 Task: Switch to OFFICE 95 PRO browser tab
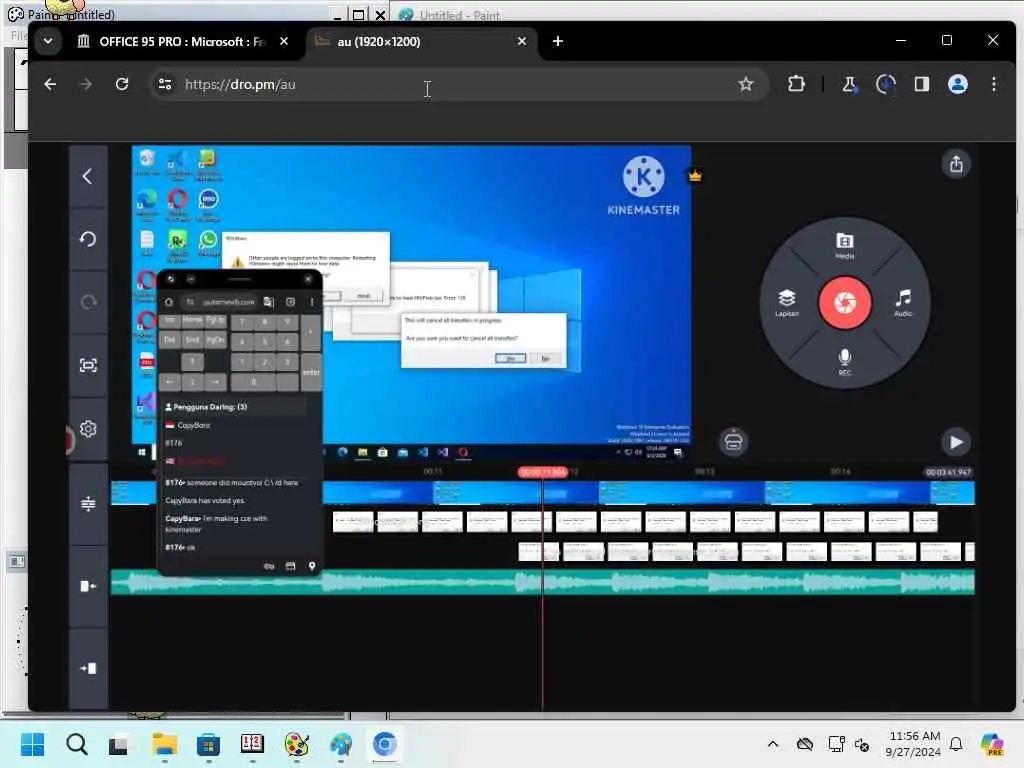[x=172, y=41]
